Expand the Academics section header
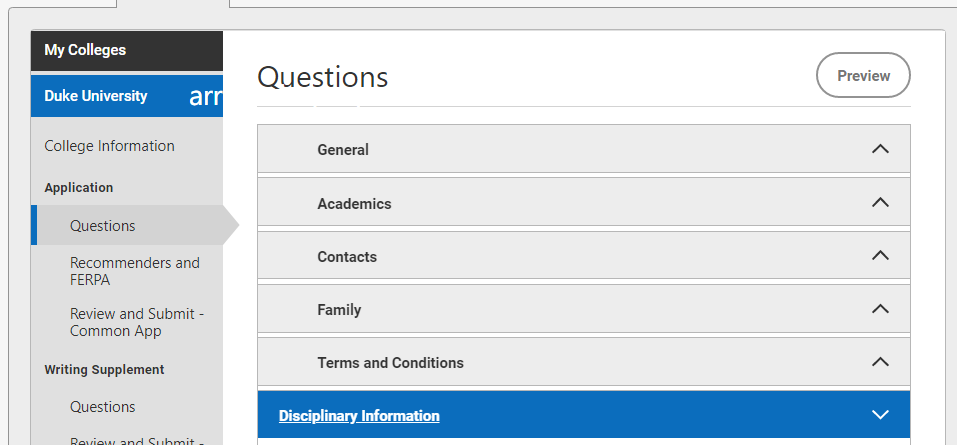This screenshot has height=445, width=957. (583, 202)
